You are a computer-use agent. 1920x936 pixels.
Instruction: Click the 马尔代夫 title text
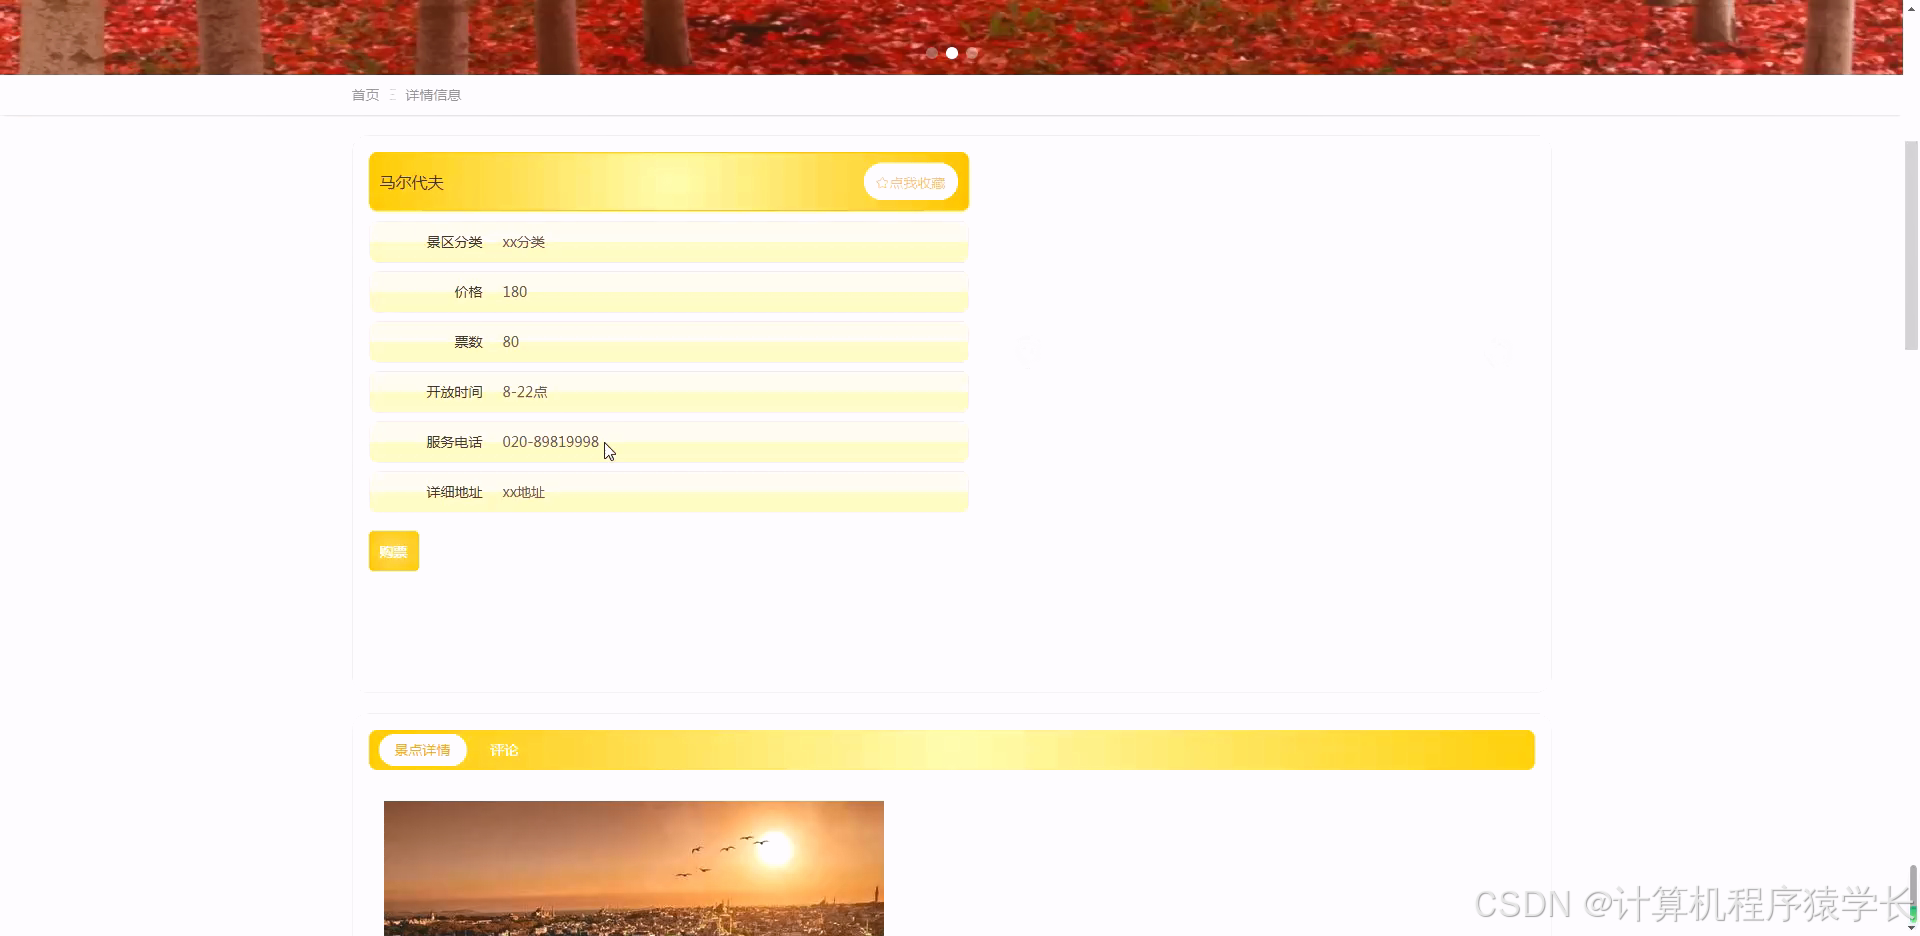click(x=411, y=182)
